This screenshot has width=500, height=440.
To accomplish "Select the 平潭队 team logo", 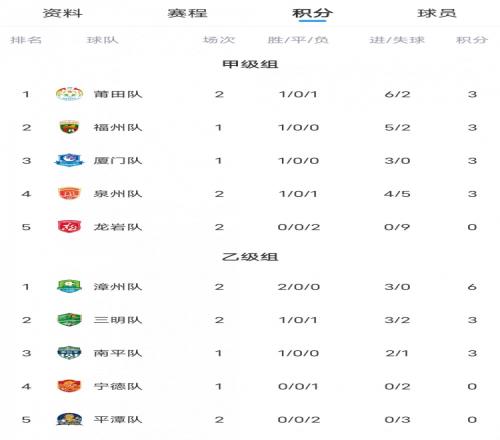I will point(69,419).
